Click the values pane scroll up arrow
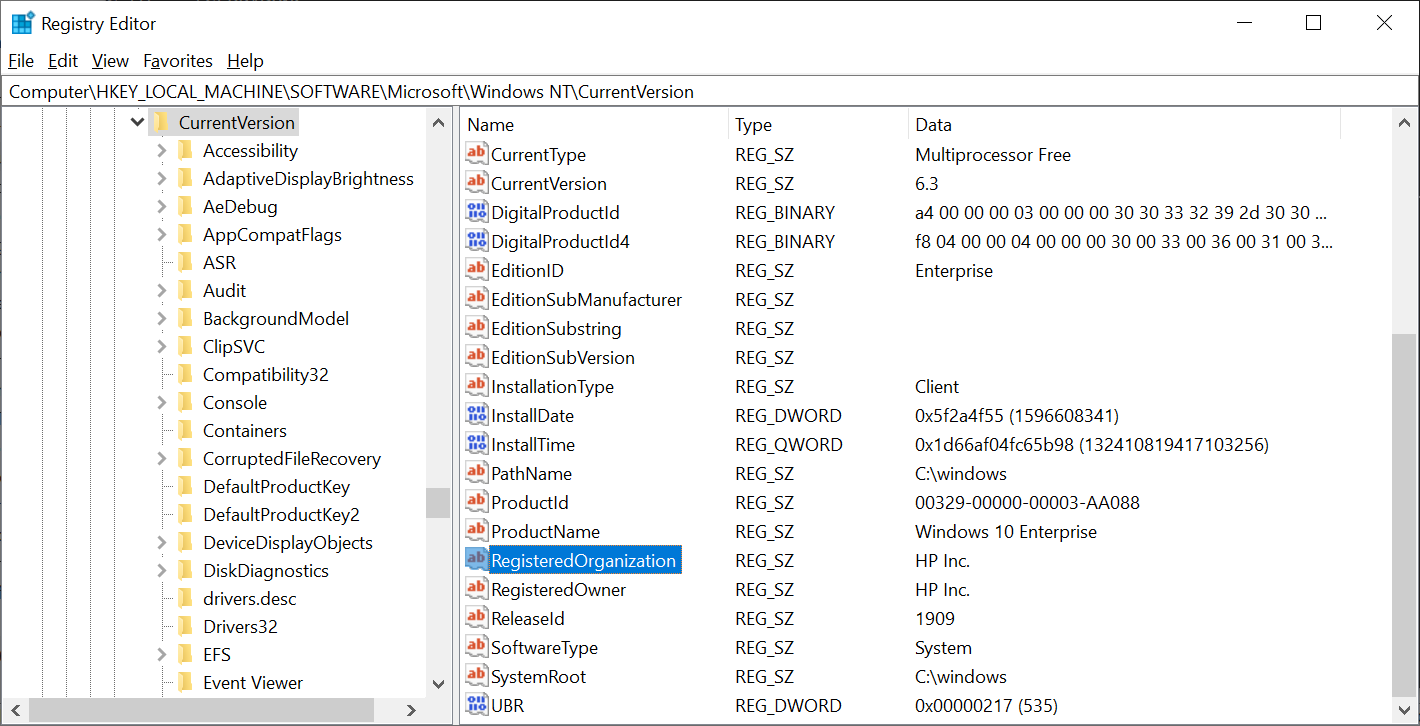This screenshot has height=726, width=1420. coord(1404,122)
